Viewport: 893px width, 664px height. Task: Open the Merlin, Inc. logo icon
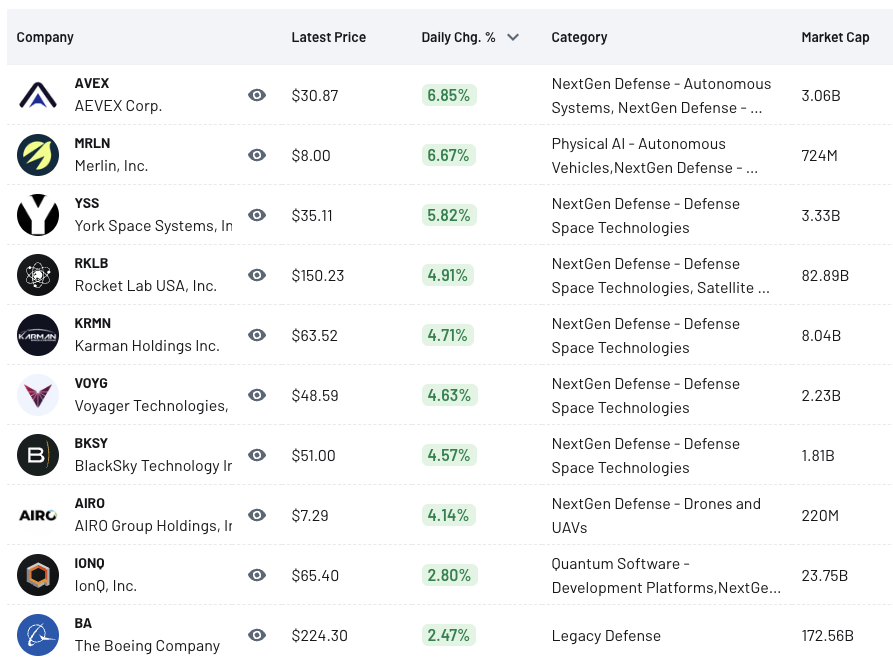pyautogui.click(x=38, y=155)
